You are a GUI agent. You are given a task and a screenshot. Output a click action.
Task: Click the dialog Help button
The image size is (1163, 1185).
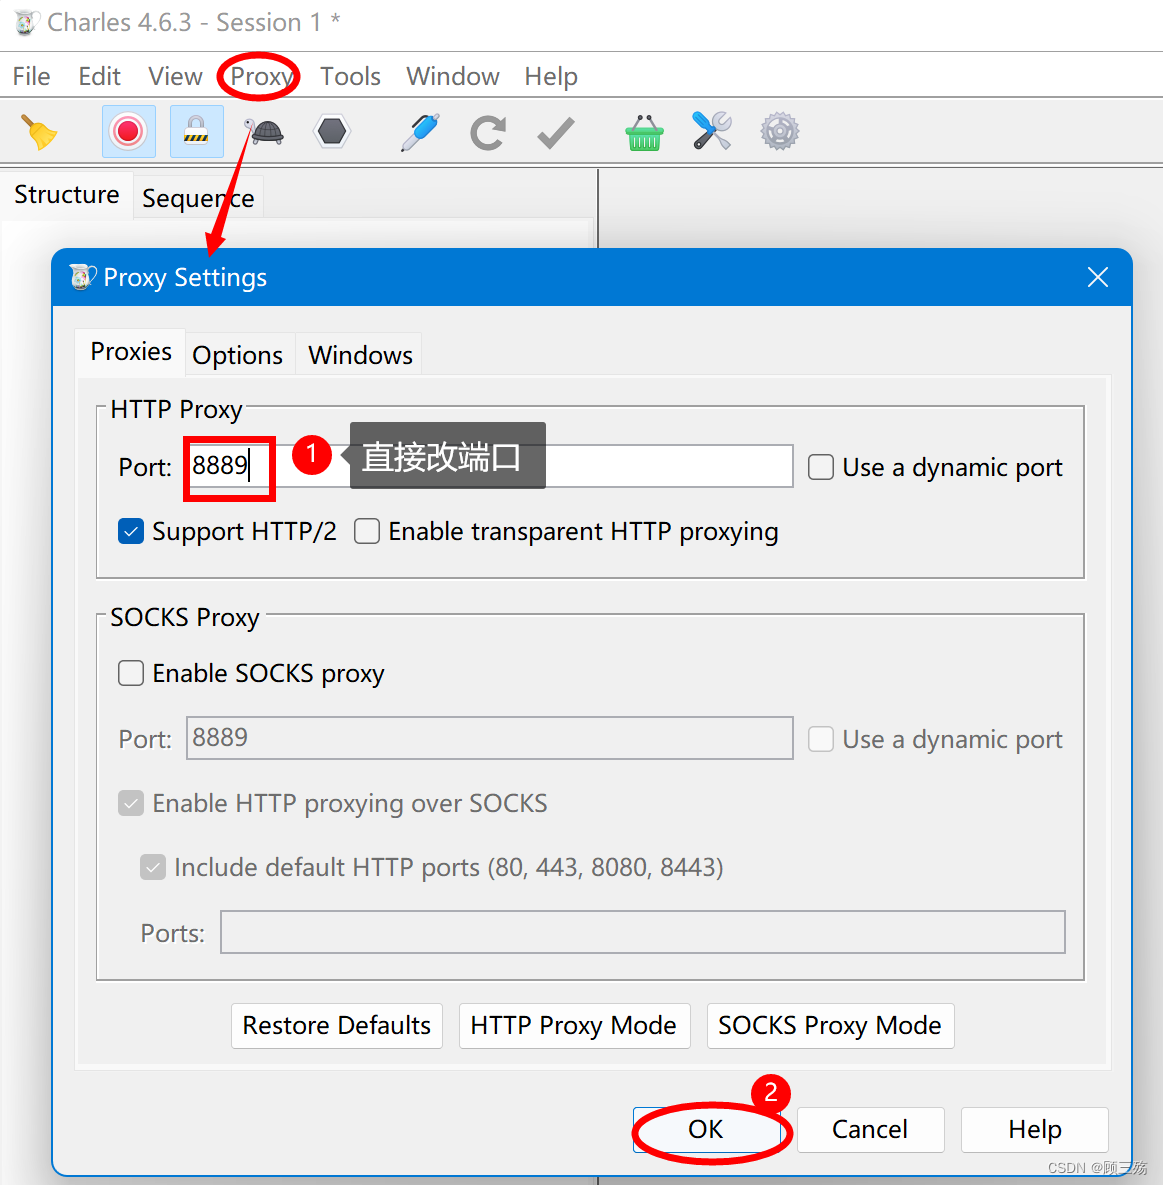[x=1035, y=1129]
